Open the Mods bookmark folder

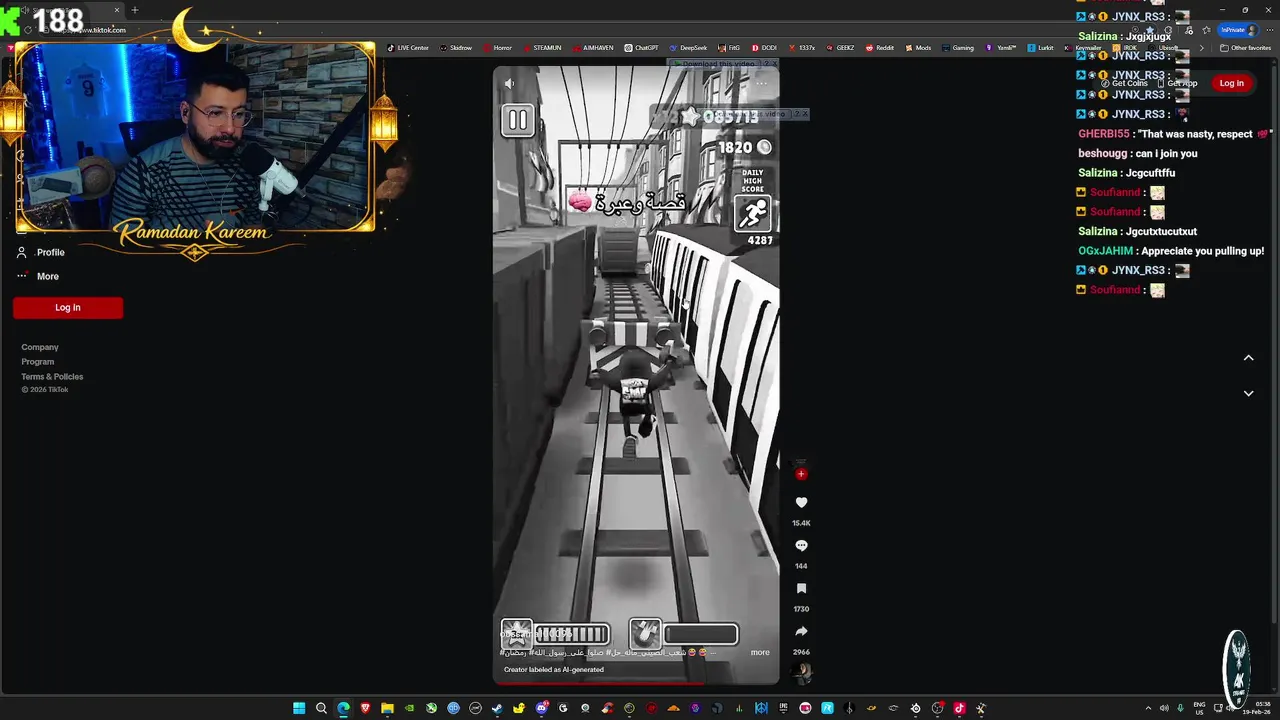pyautogui.click(x=918, y=47)
